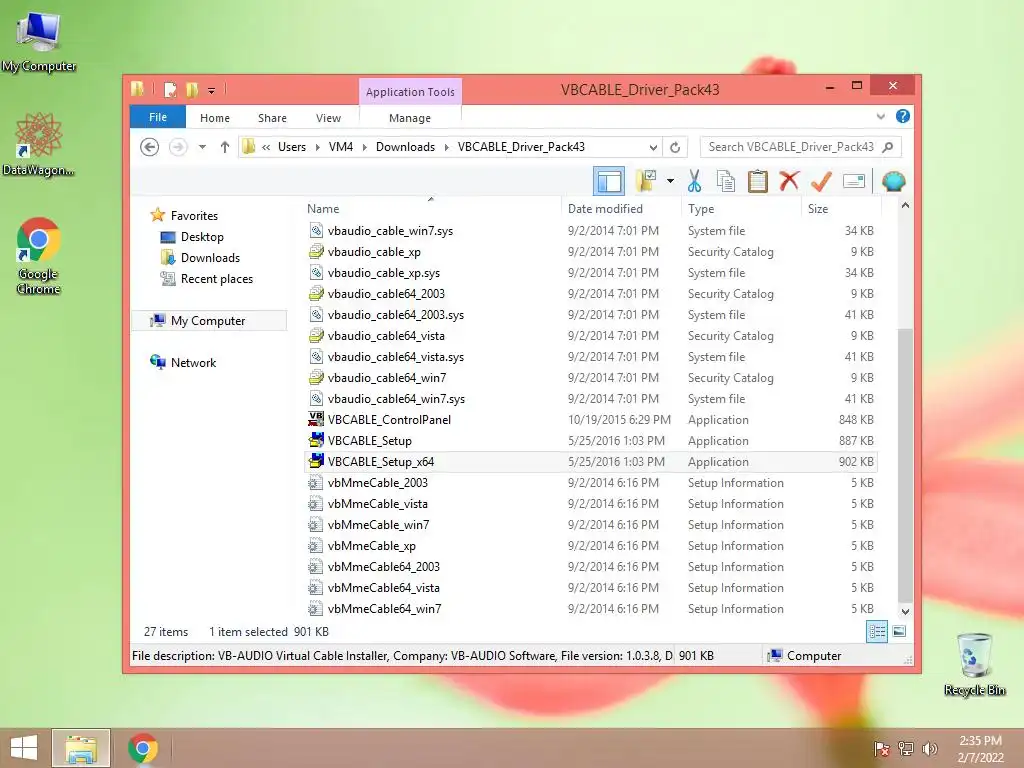Click the search magnifier icon
This screenshot has width=1024, height=768.
click(888, 147)
